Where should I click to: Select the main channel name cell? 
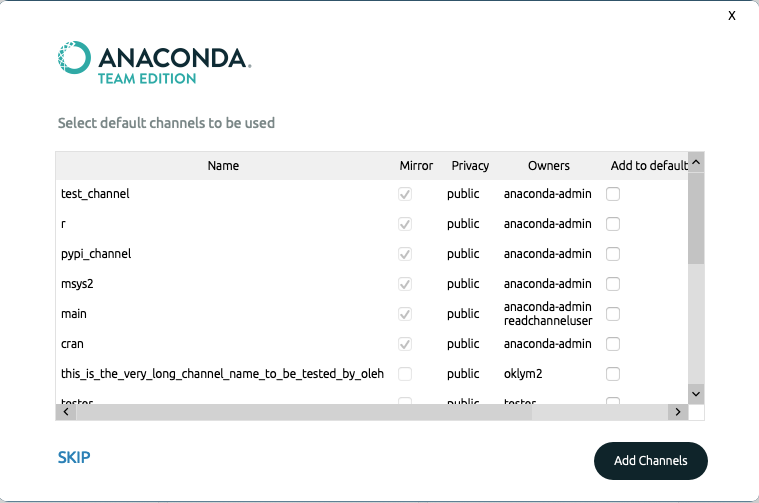coord(74,314)
